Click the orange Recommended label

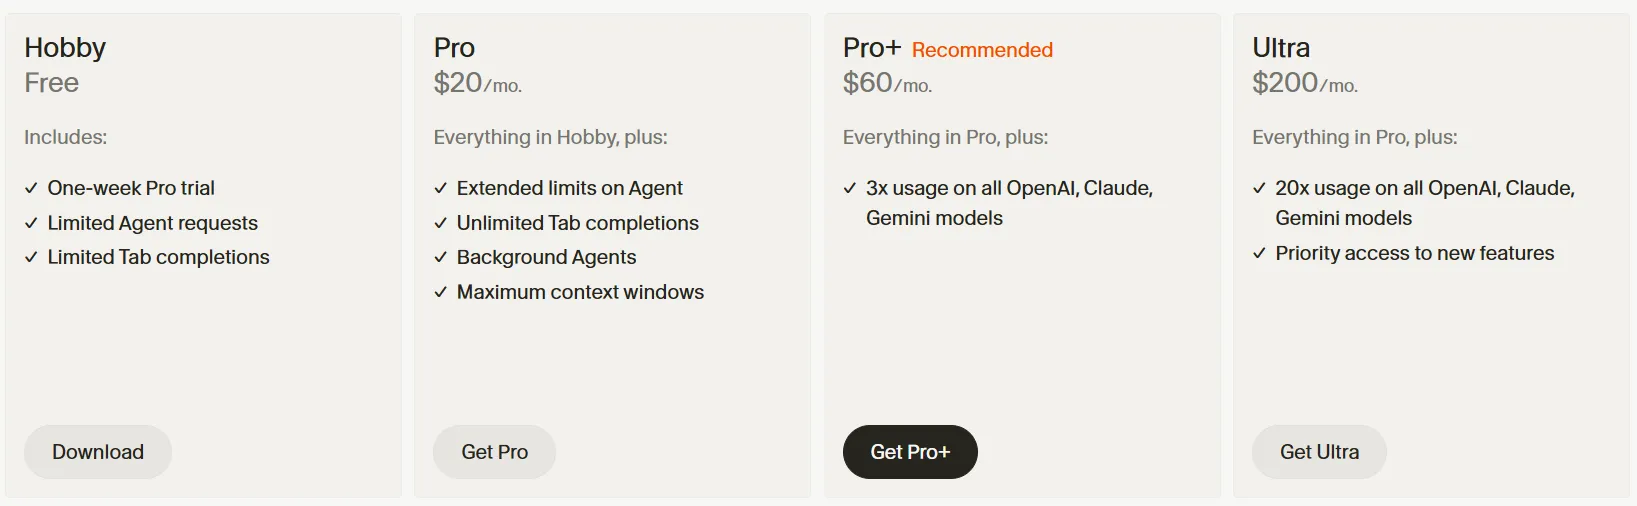coord(982,50)
